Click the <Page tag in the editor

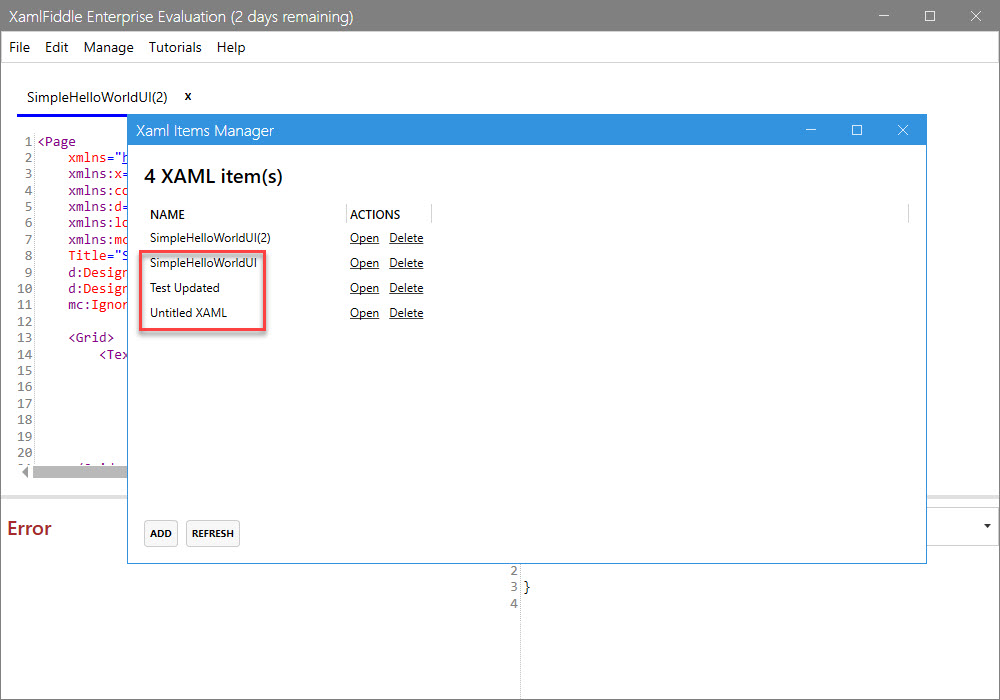(57, 142)
